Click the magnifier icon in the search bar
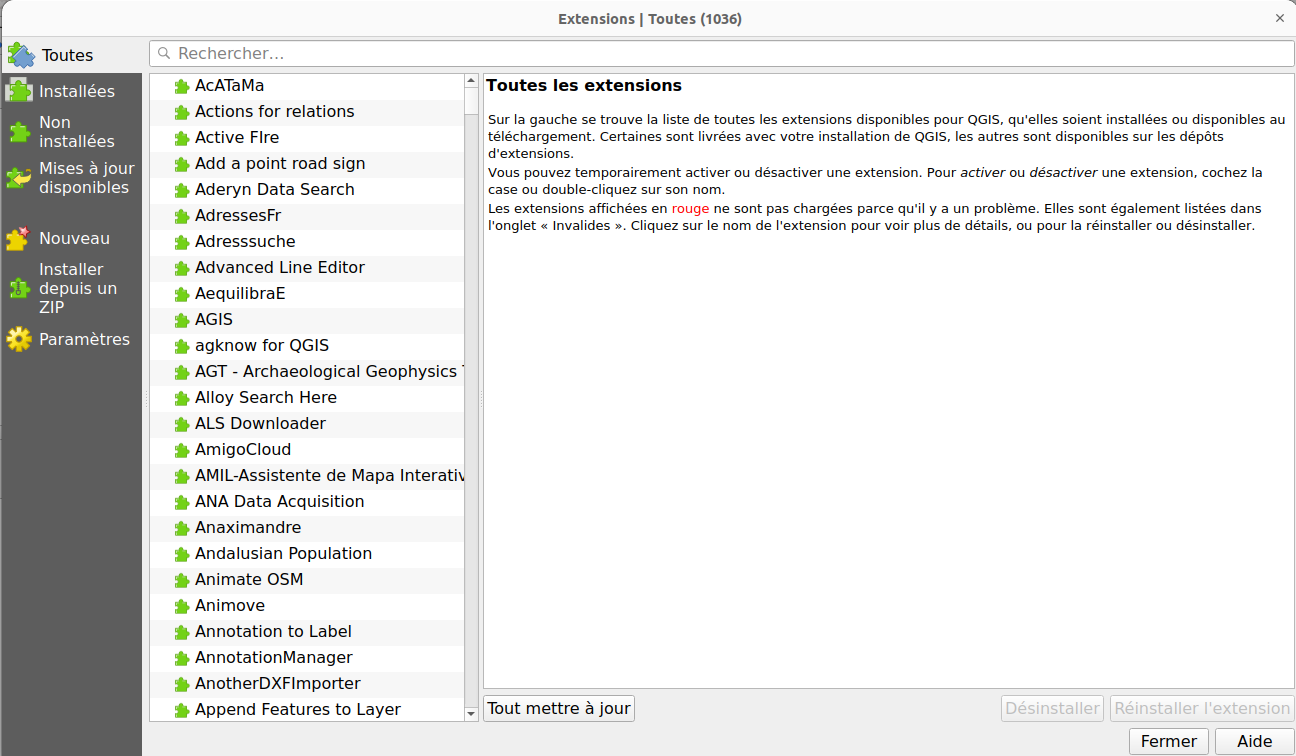 163,53
